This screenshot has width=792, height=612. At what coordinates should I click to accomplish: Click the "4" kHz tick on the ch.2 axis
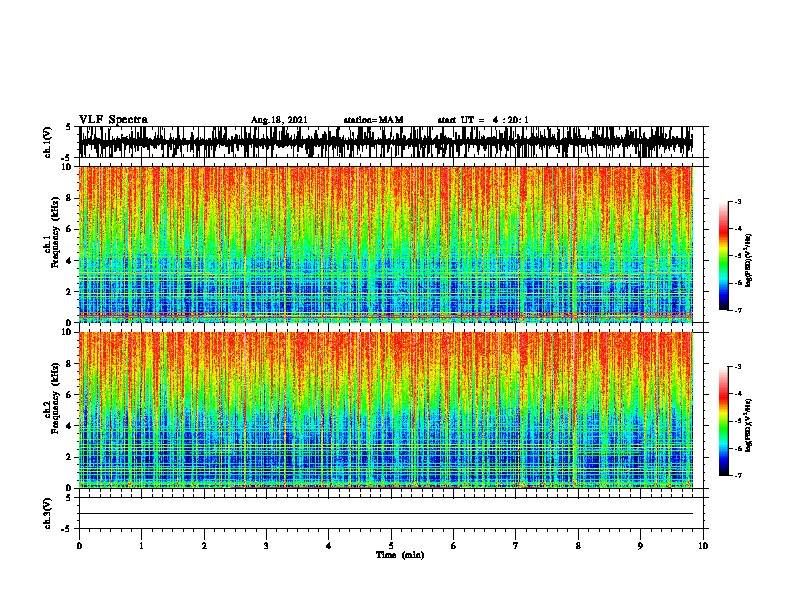point(70,426)
